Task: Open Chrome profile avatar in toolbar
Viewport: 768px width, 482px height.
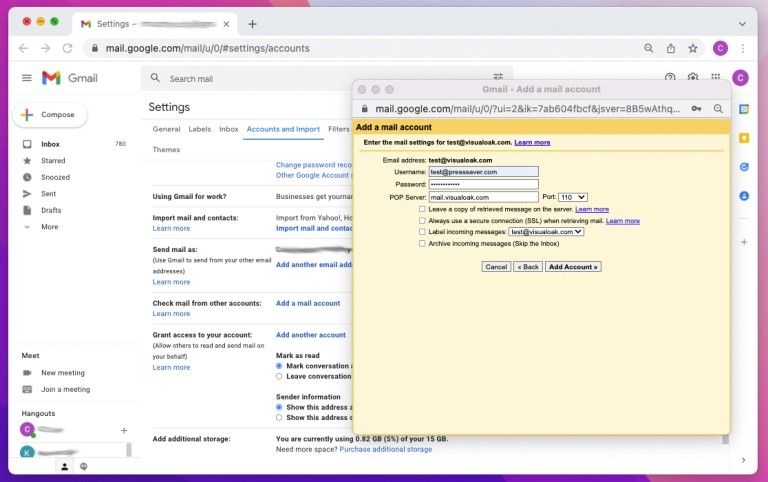Action: coord(720,48)
